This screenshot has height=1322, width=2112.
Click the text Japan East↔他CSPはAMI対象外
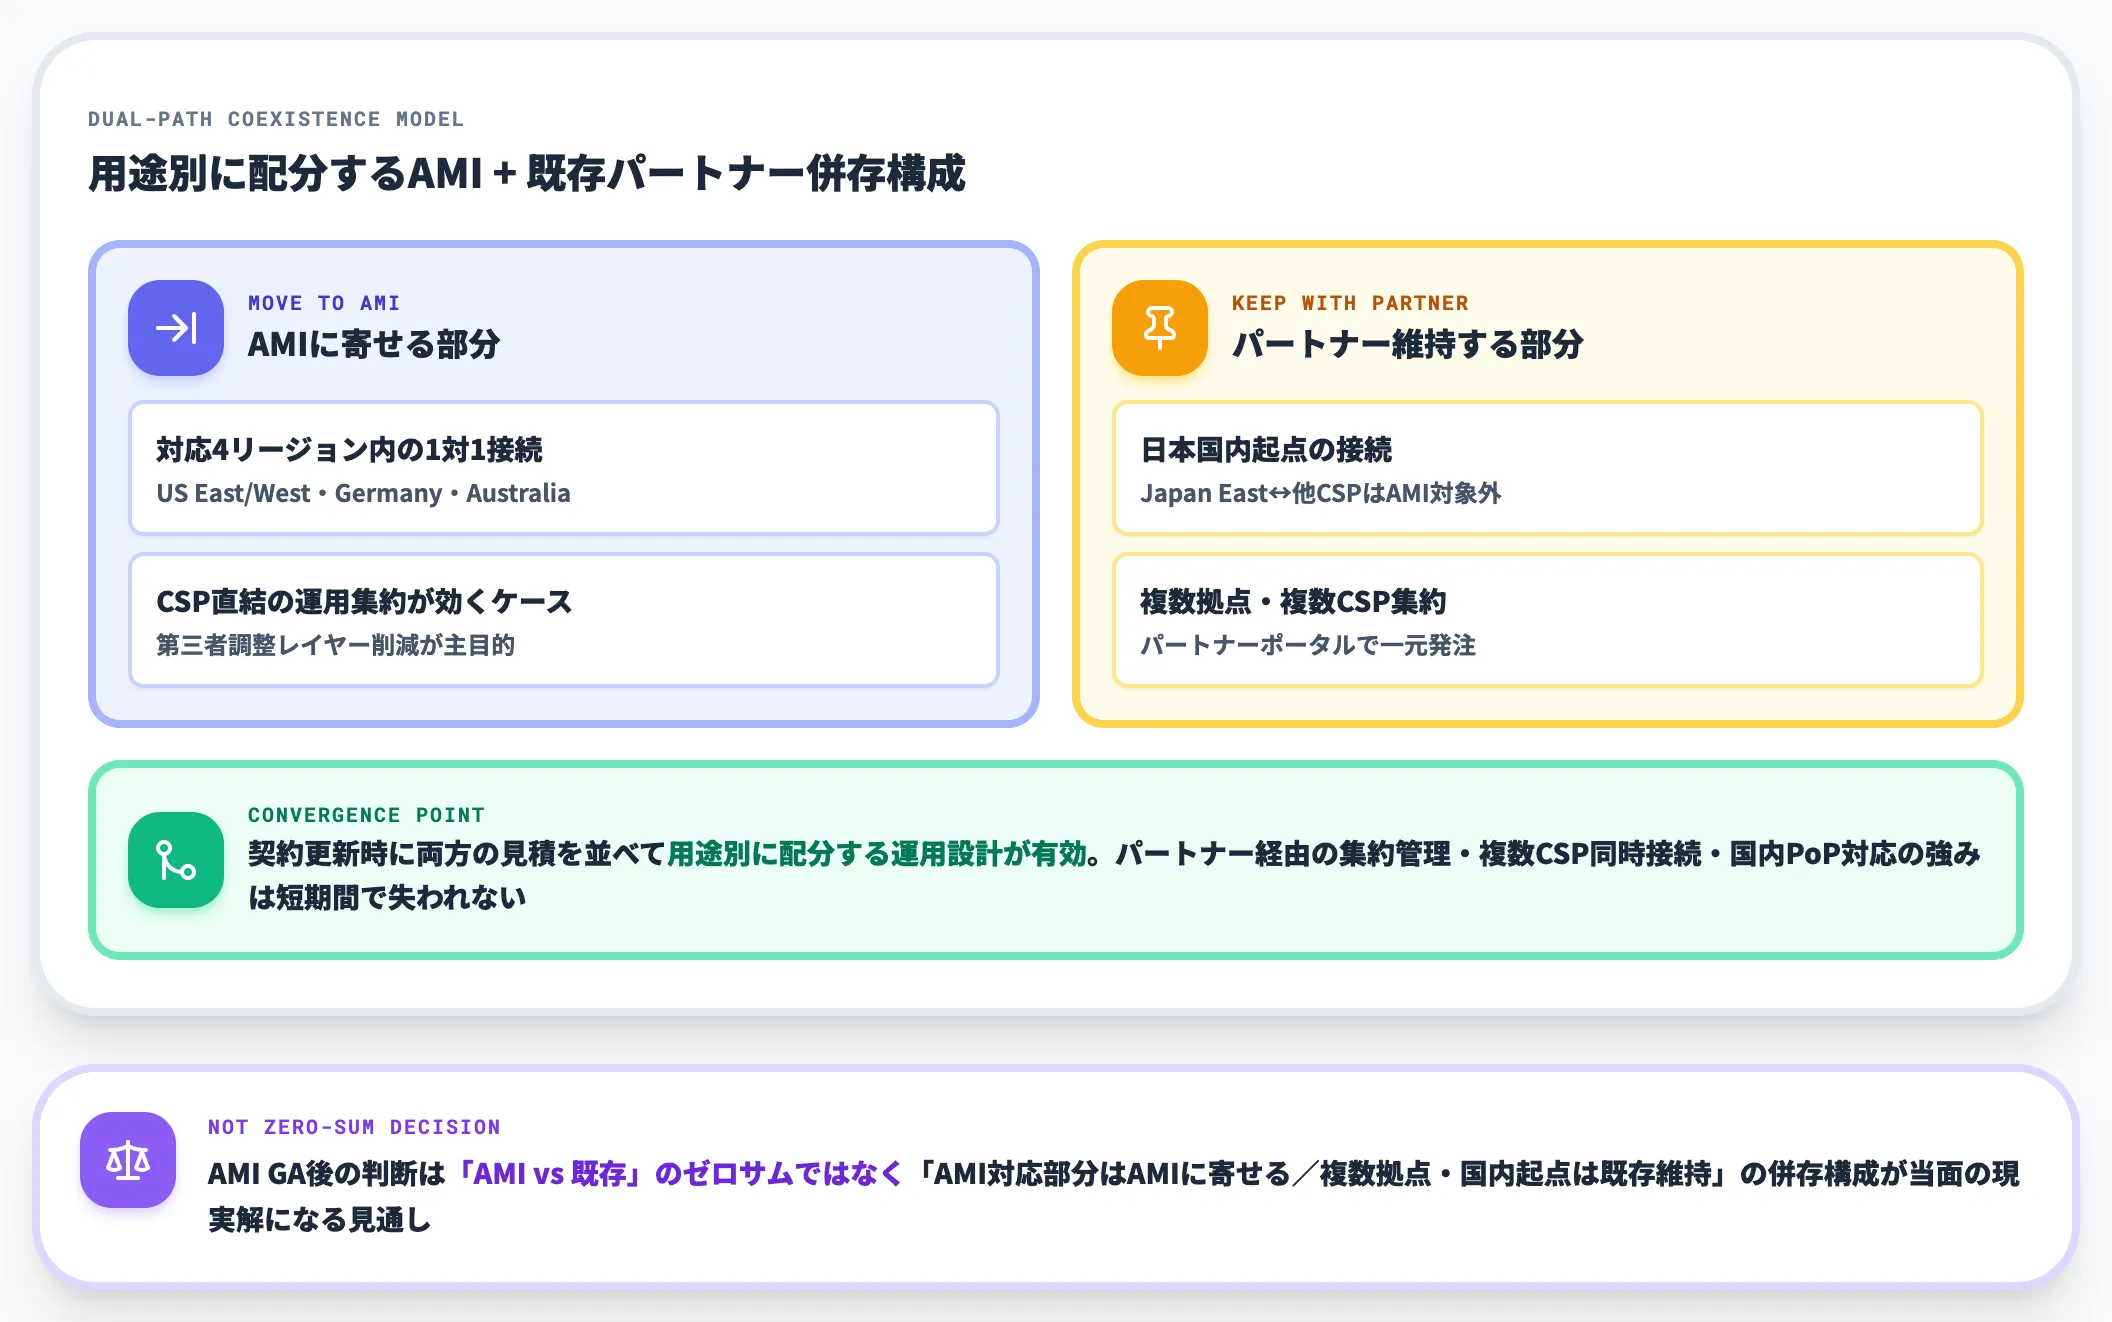(1320, 493)
